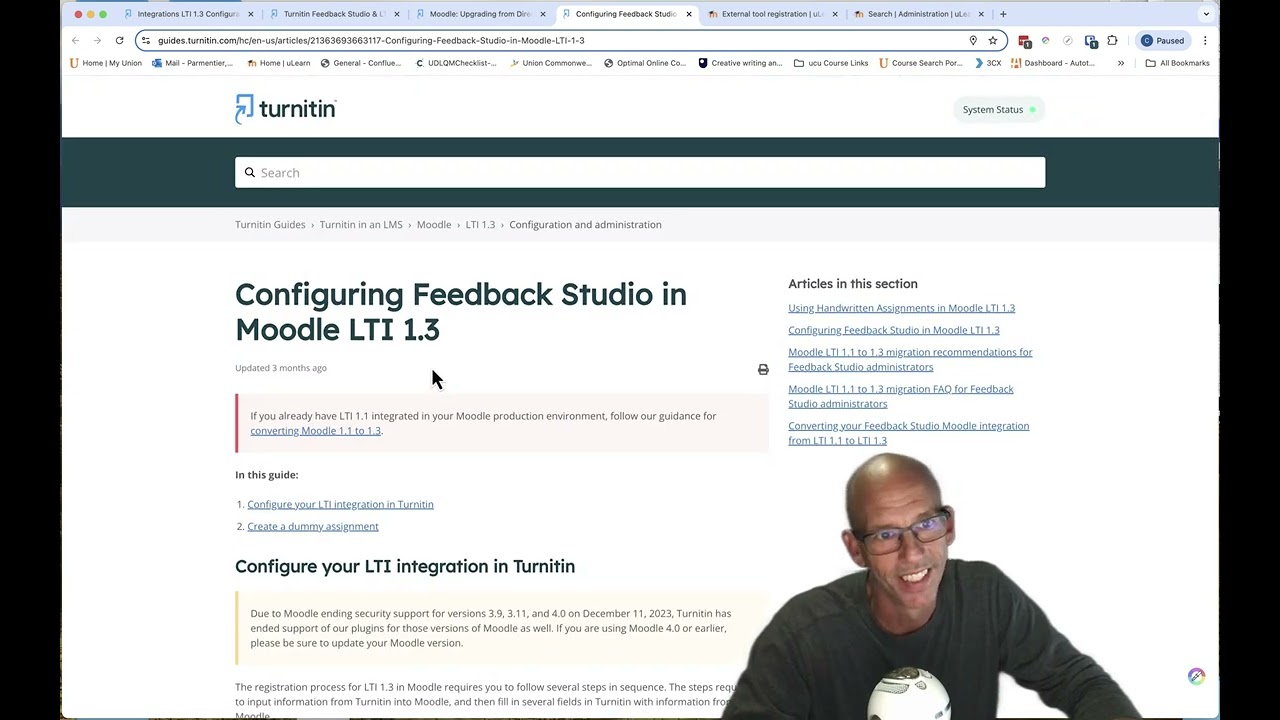Open Using Handwritten Assignments in Moodle LTI 1.3
This screenshot has width=1280, height=720.
point(901,308)
